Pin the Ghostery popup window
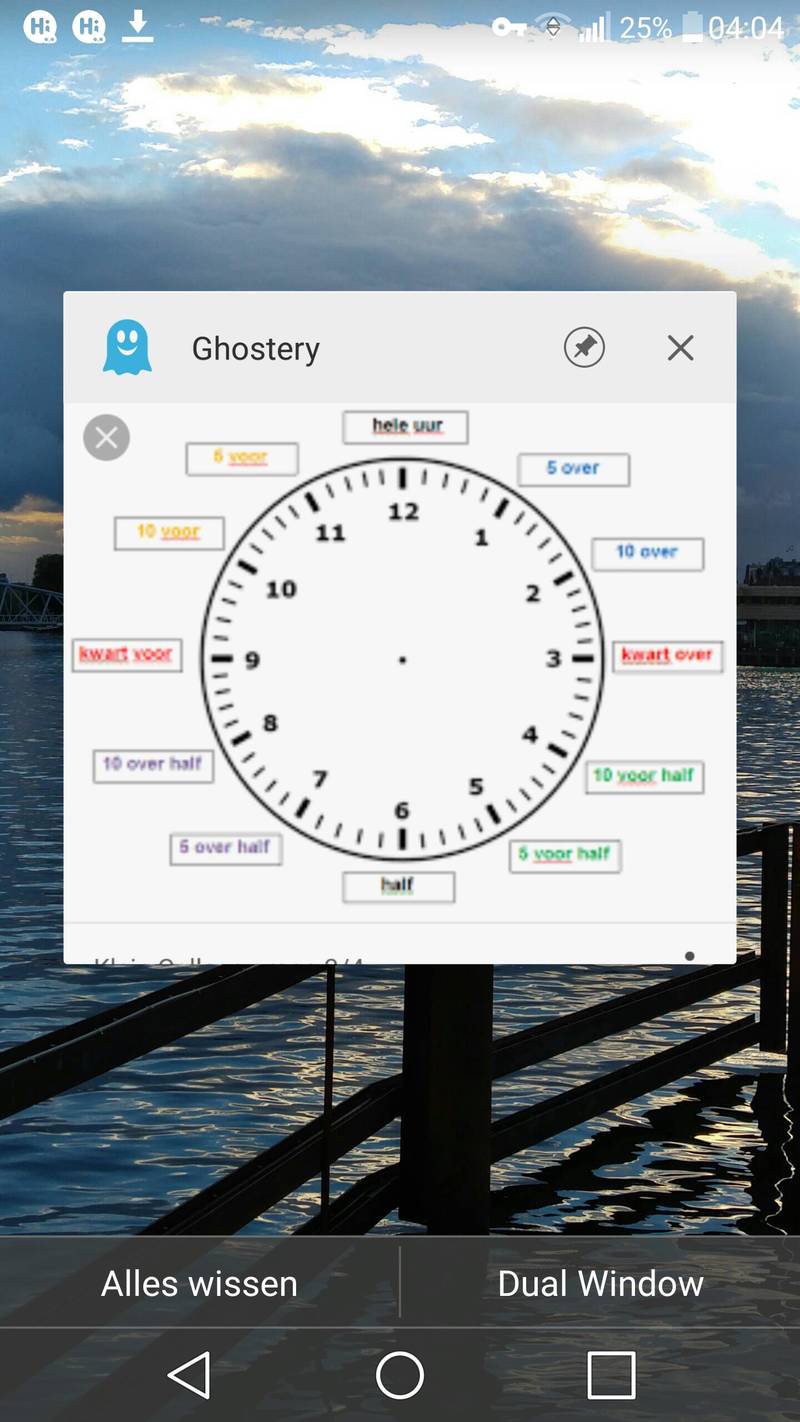 click(x=585, y=347)
